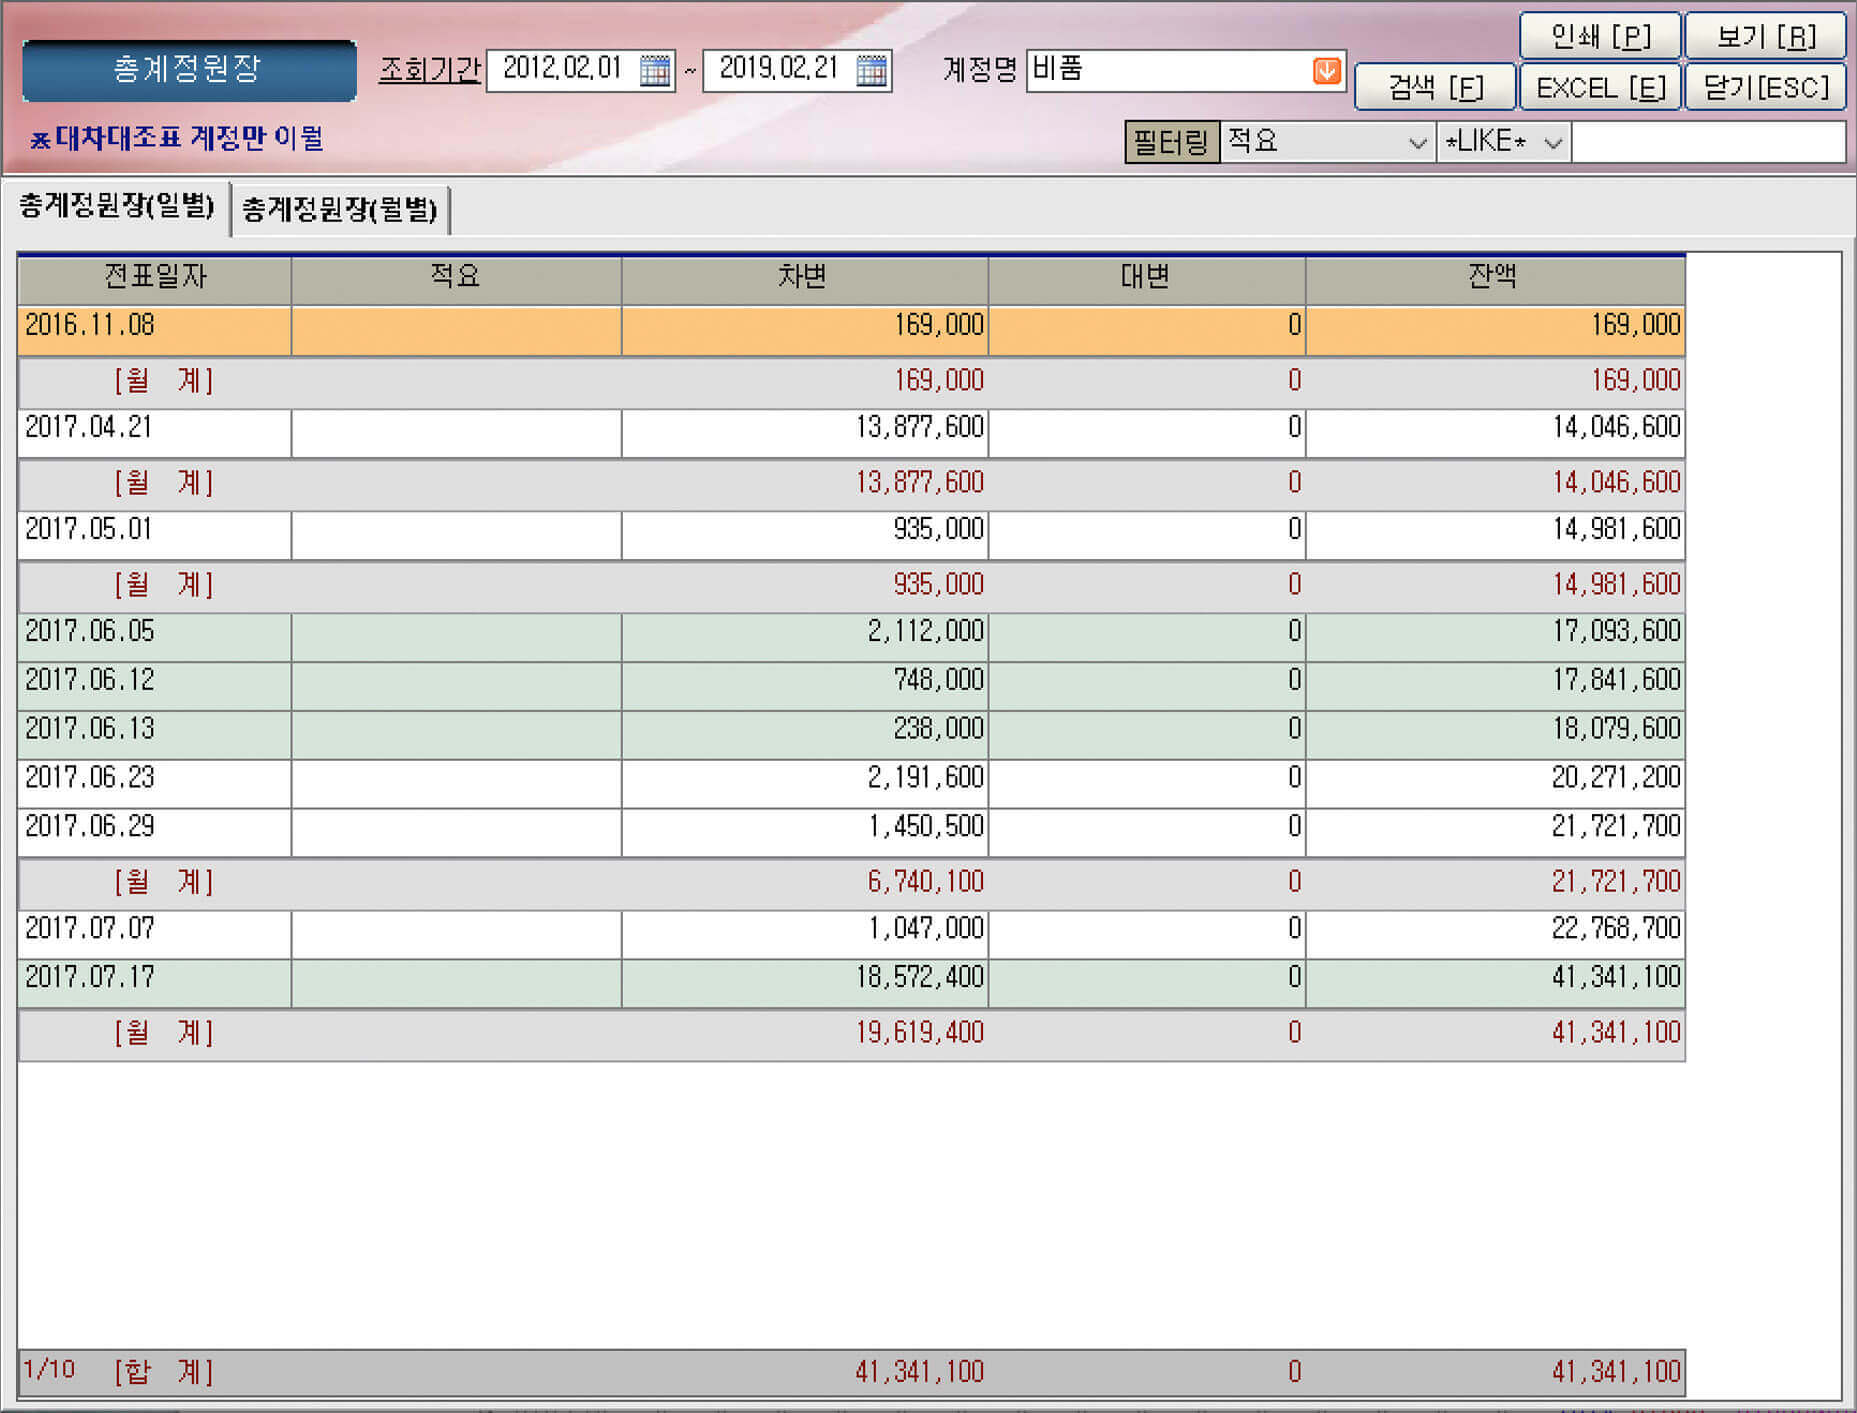The width and height of the screenshot is (1857, 1413).
Task: Select the row dated 2017.06.13
Action: pos(851,735)
